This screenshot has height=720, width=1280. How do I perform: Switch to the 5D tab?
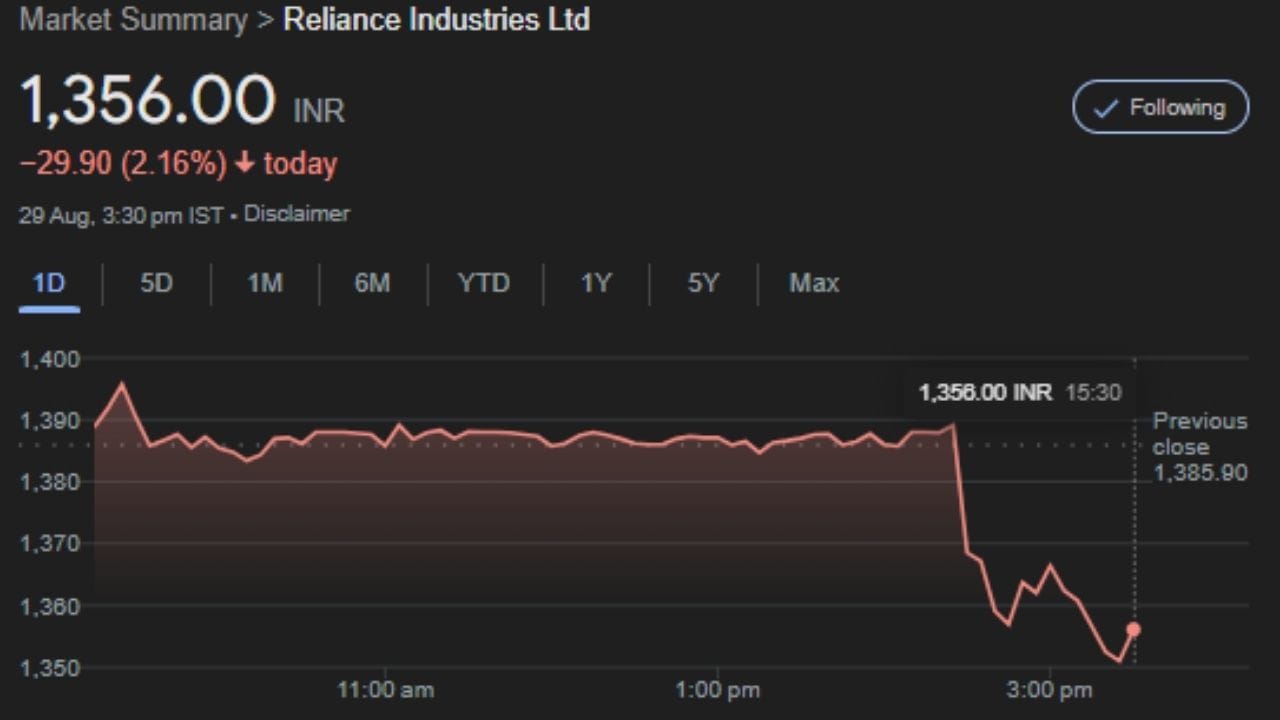tap(156, 284)
